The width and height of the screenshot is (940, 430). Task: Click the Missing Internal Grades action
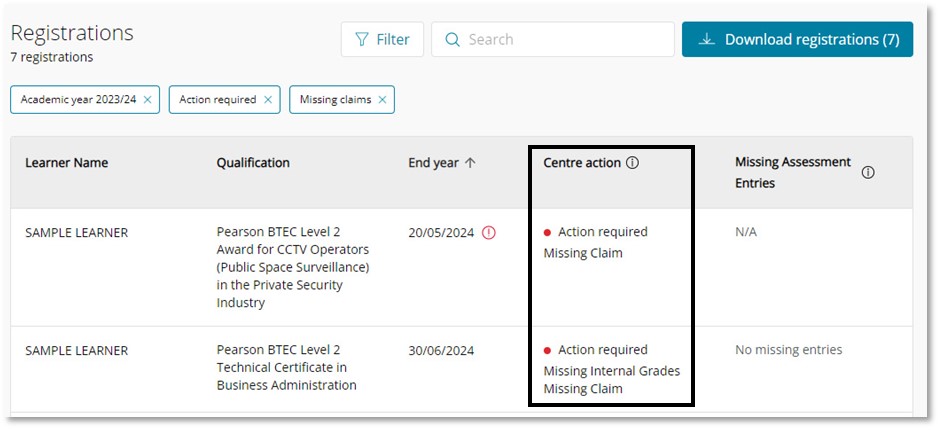[611, 371]
